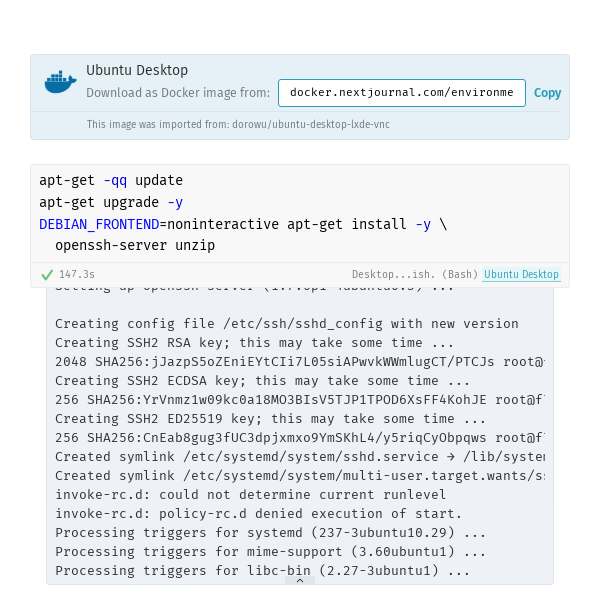Click the sshd.service symlink output line
Image resolution: width=600 pixels, height=600 pixels.
coord(300,457)
